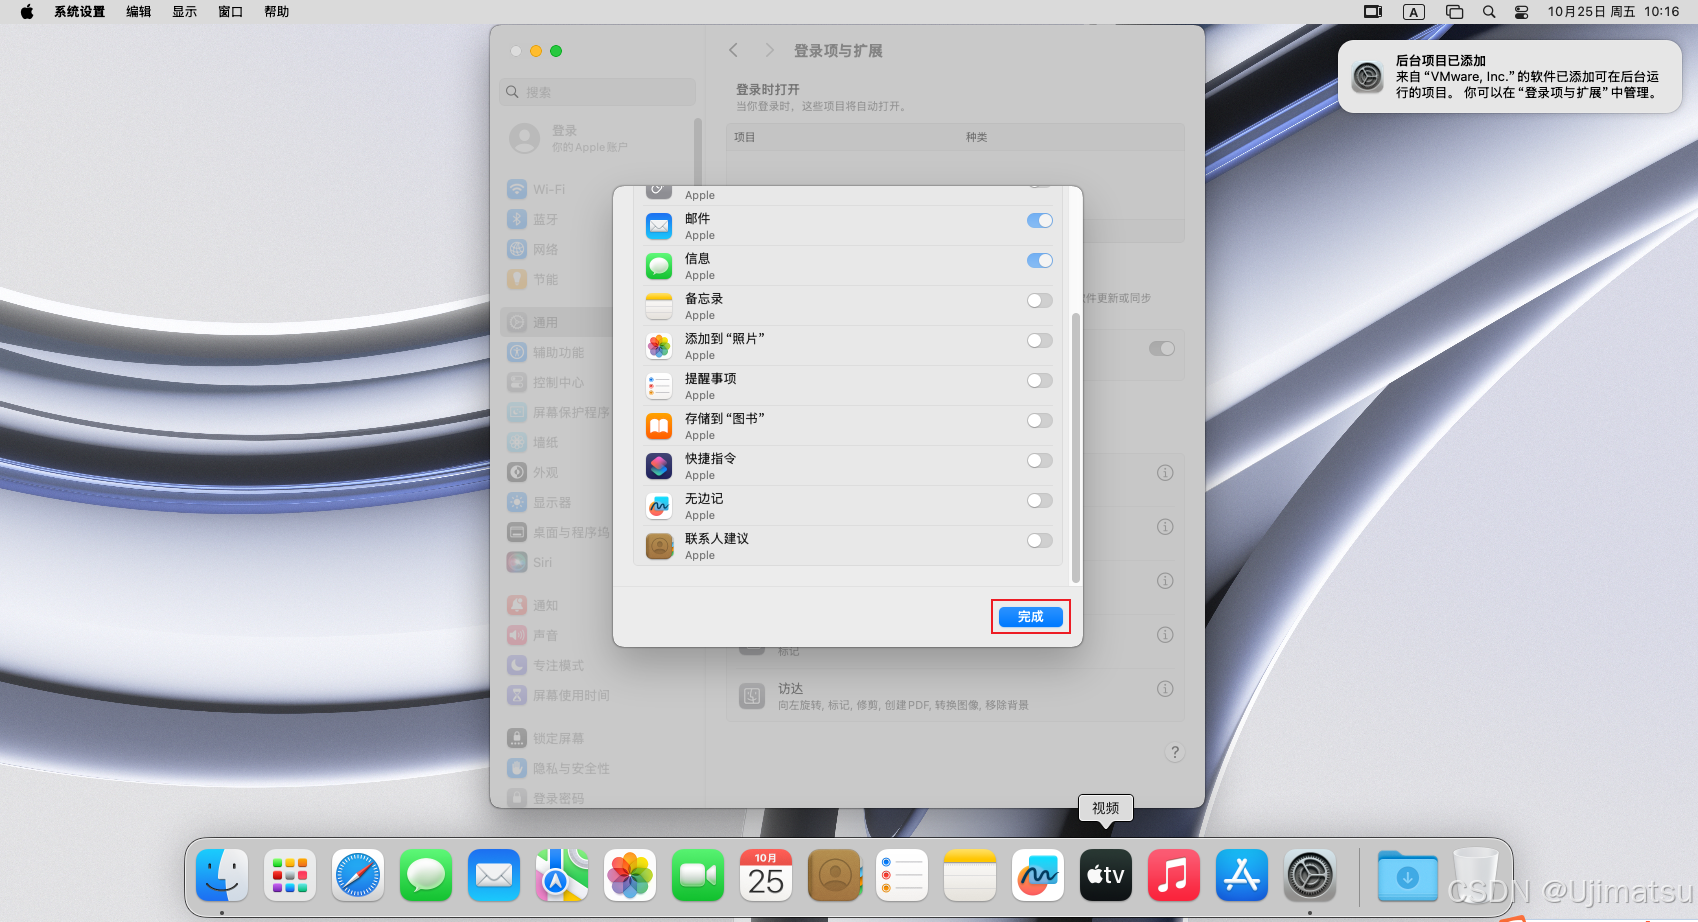Image resolution: width=1698 pixels, height=922 pixels.
Task: Open Mail from the Dock
Action: (x=494, y=875)
